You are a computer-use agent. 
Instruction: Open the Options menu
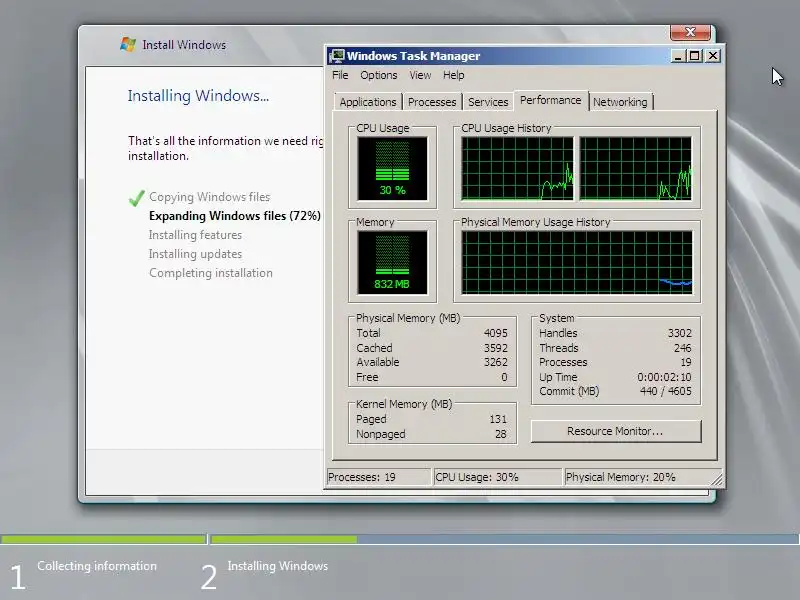click(379, 75)
